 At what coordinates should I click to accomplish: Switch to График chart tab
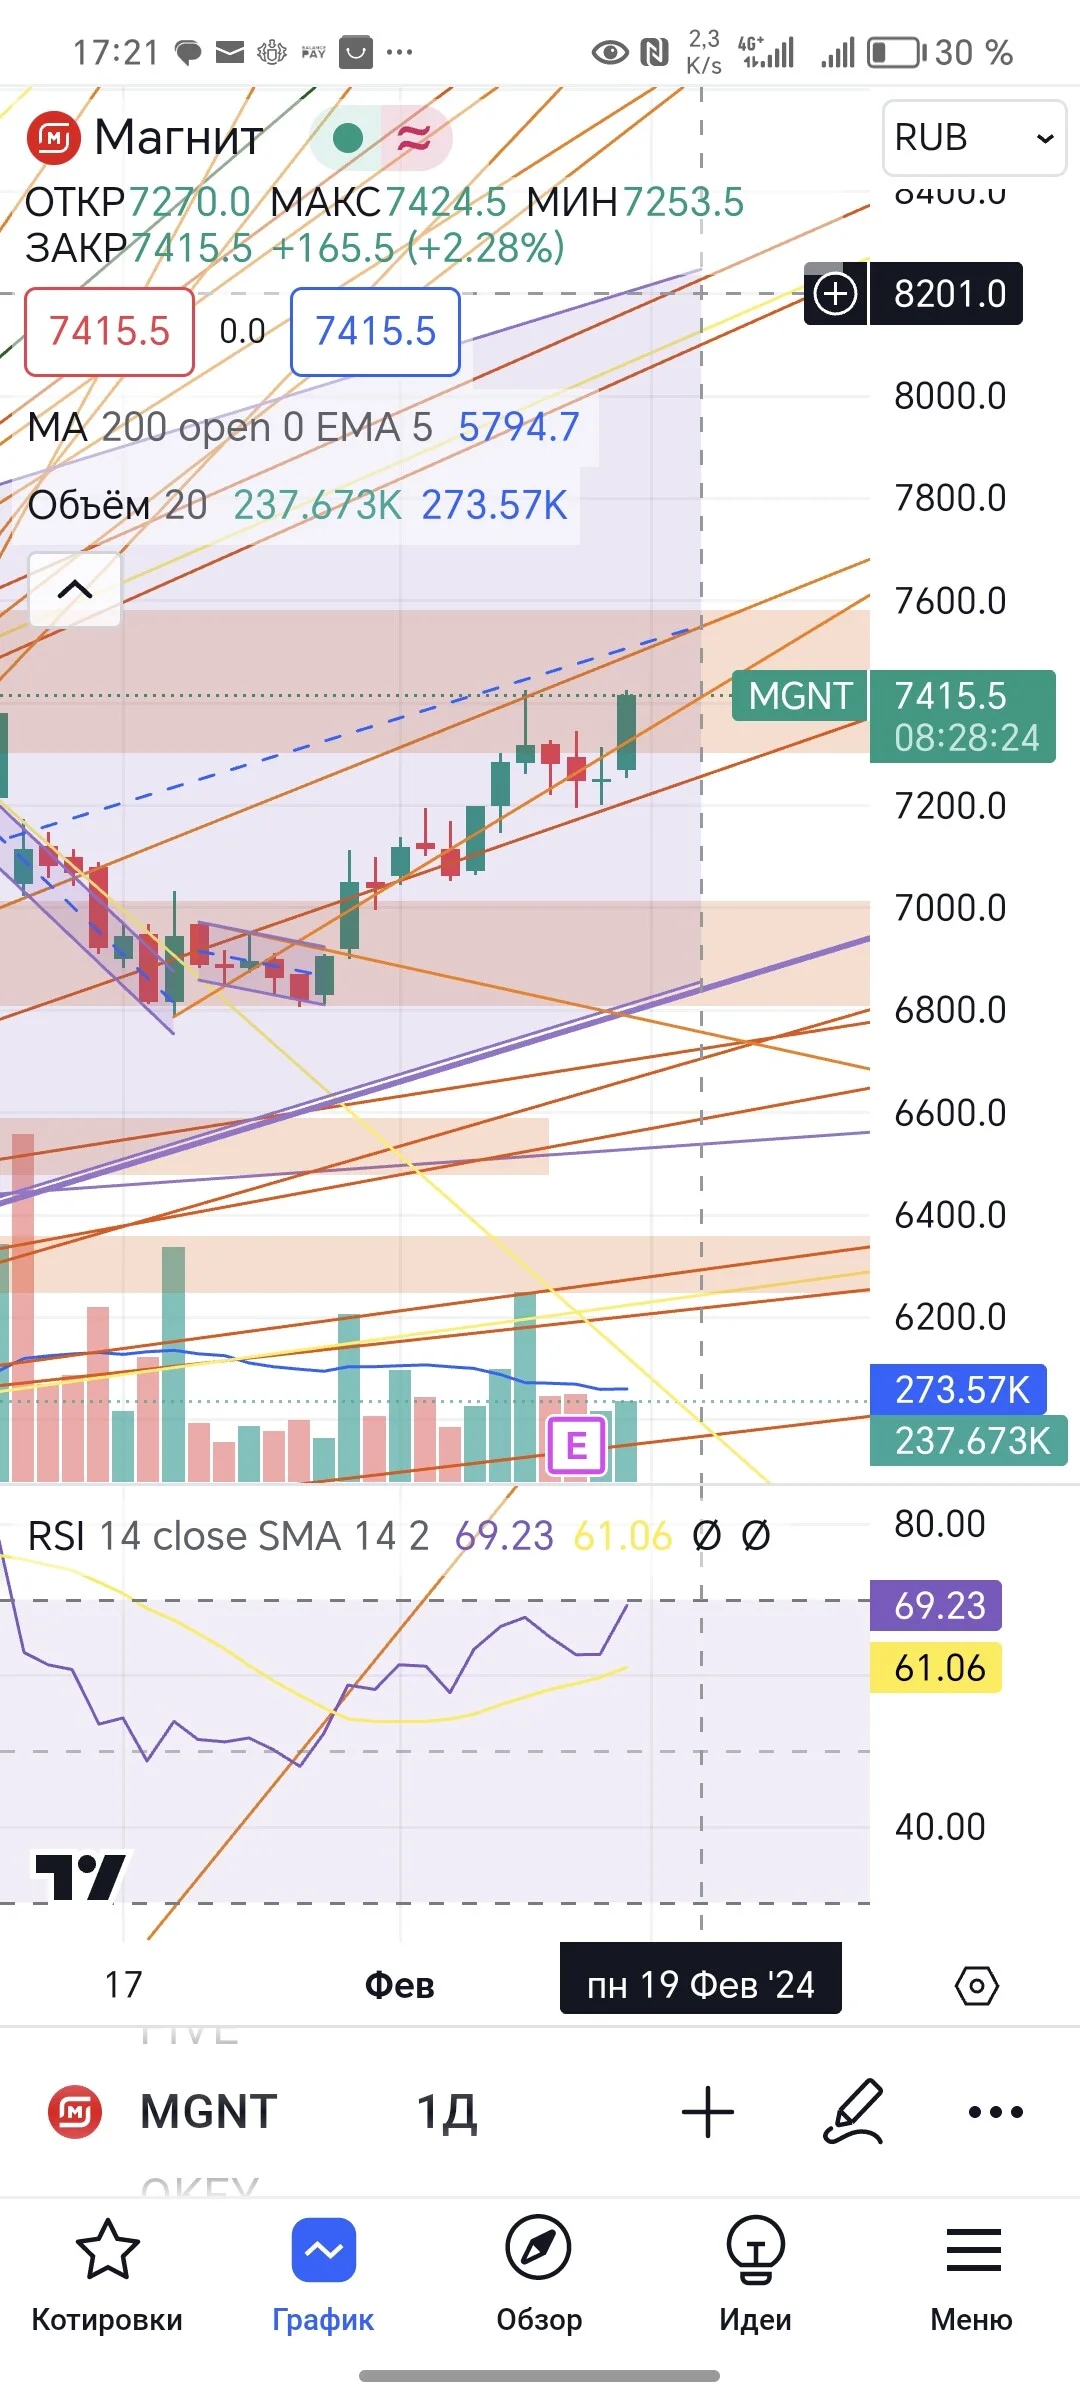(x=323, y=2276)
